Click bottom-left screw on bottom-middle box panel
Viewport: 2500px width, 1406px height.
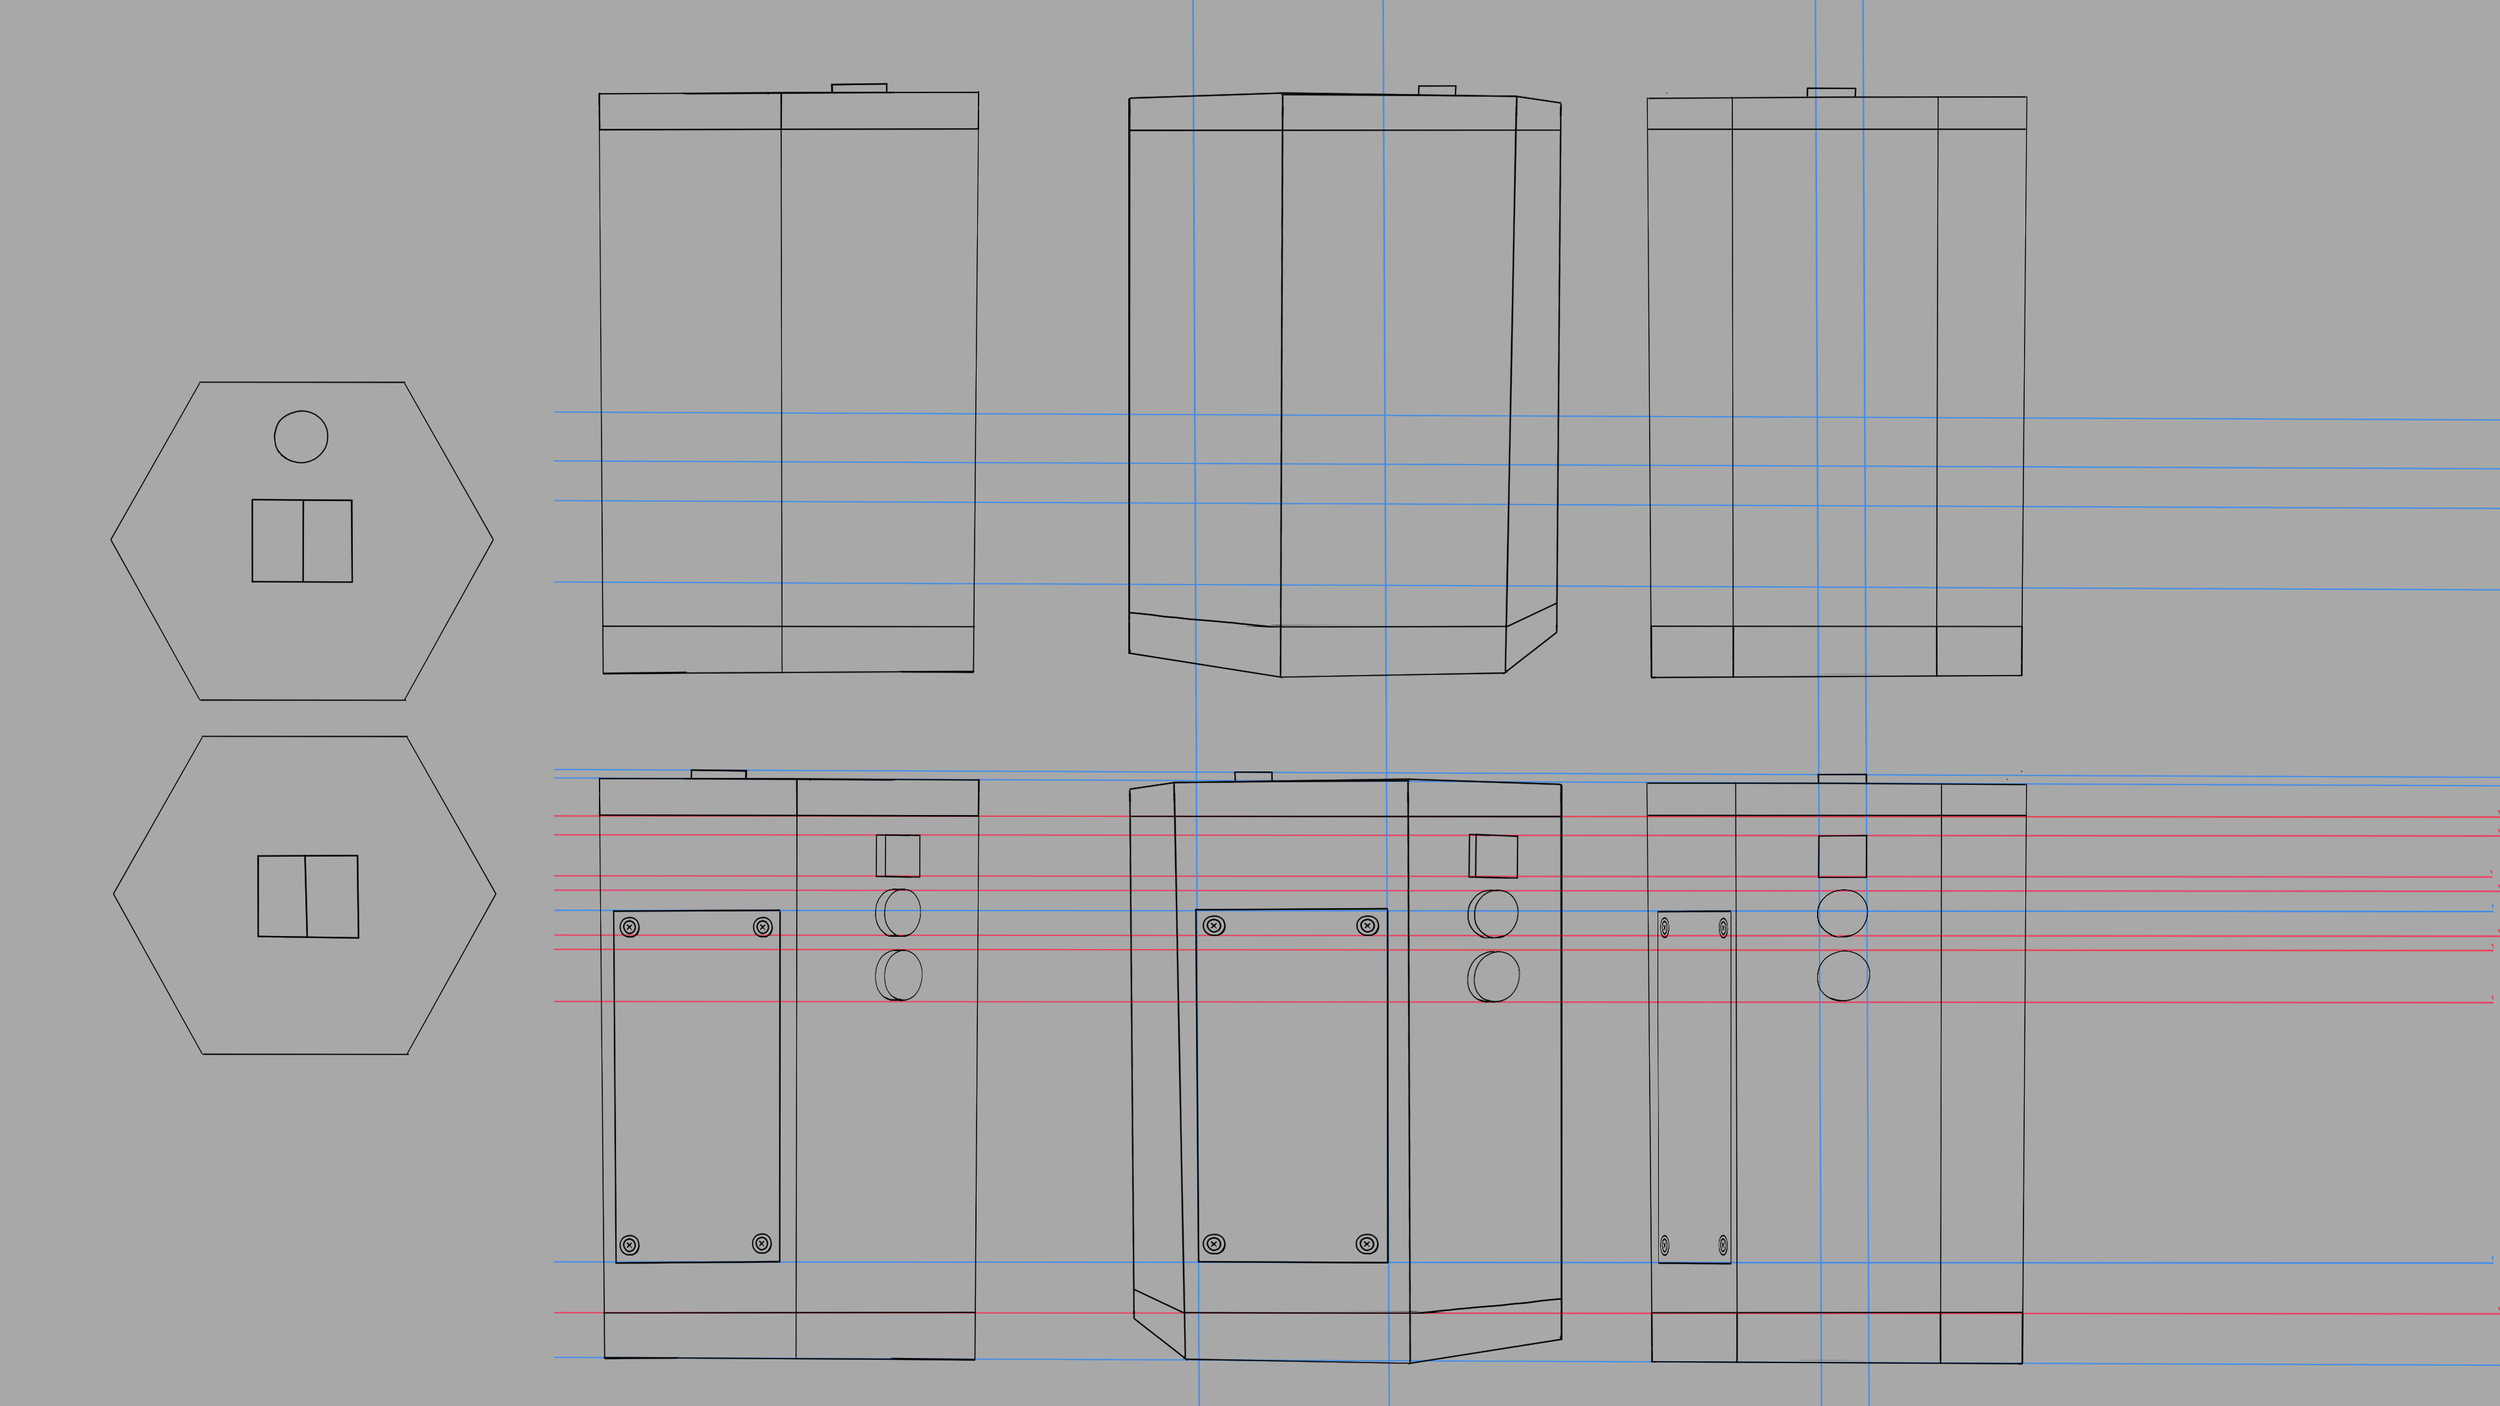coord(1214,1244)
